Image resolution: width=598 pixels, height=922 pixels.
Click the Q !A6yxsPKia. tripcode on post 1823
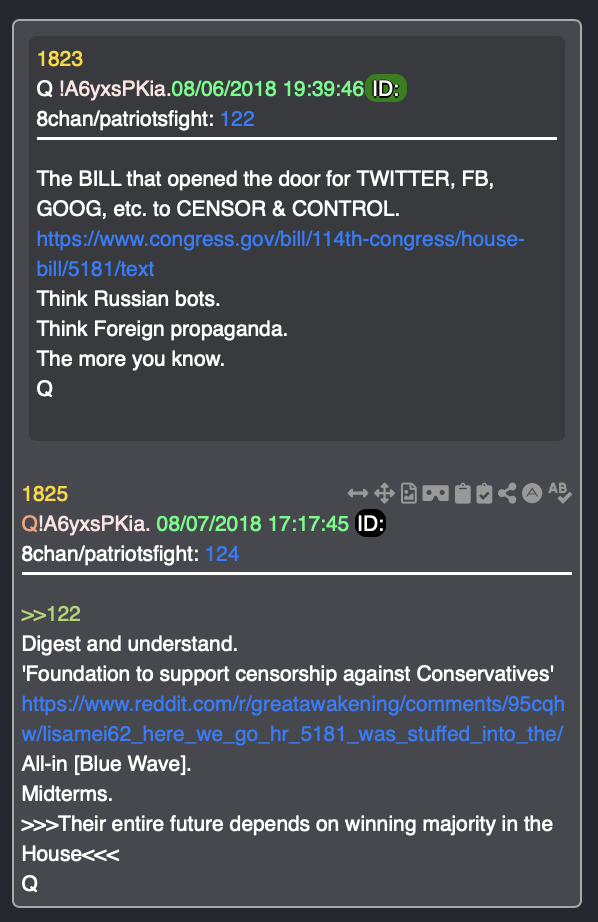[103, 89]
